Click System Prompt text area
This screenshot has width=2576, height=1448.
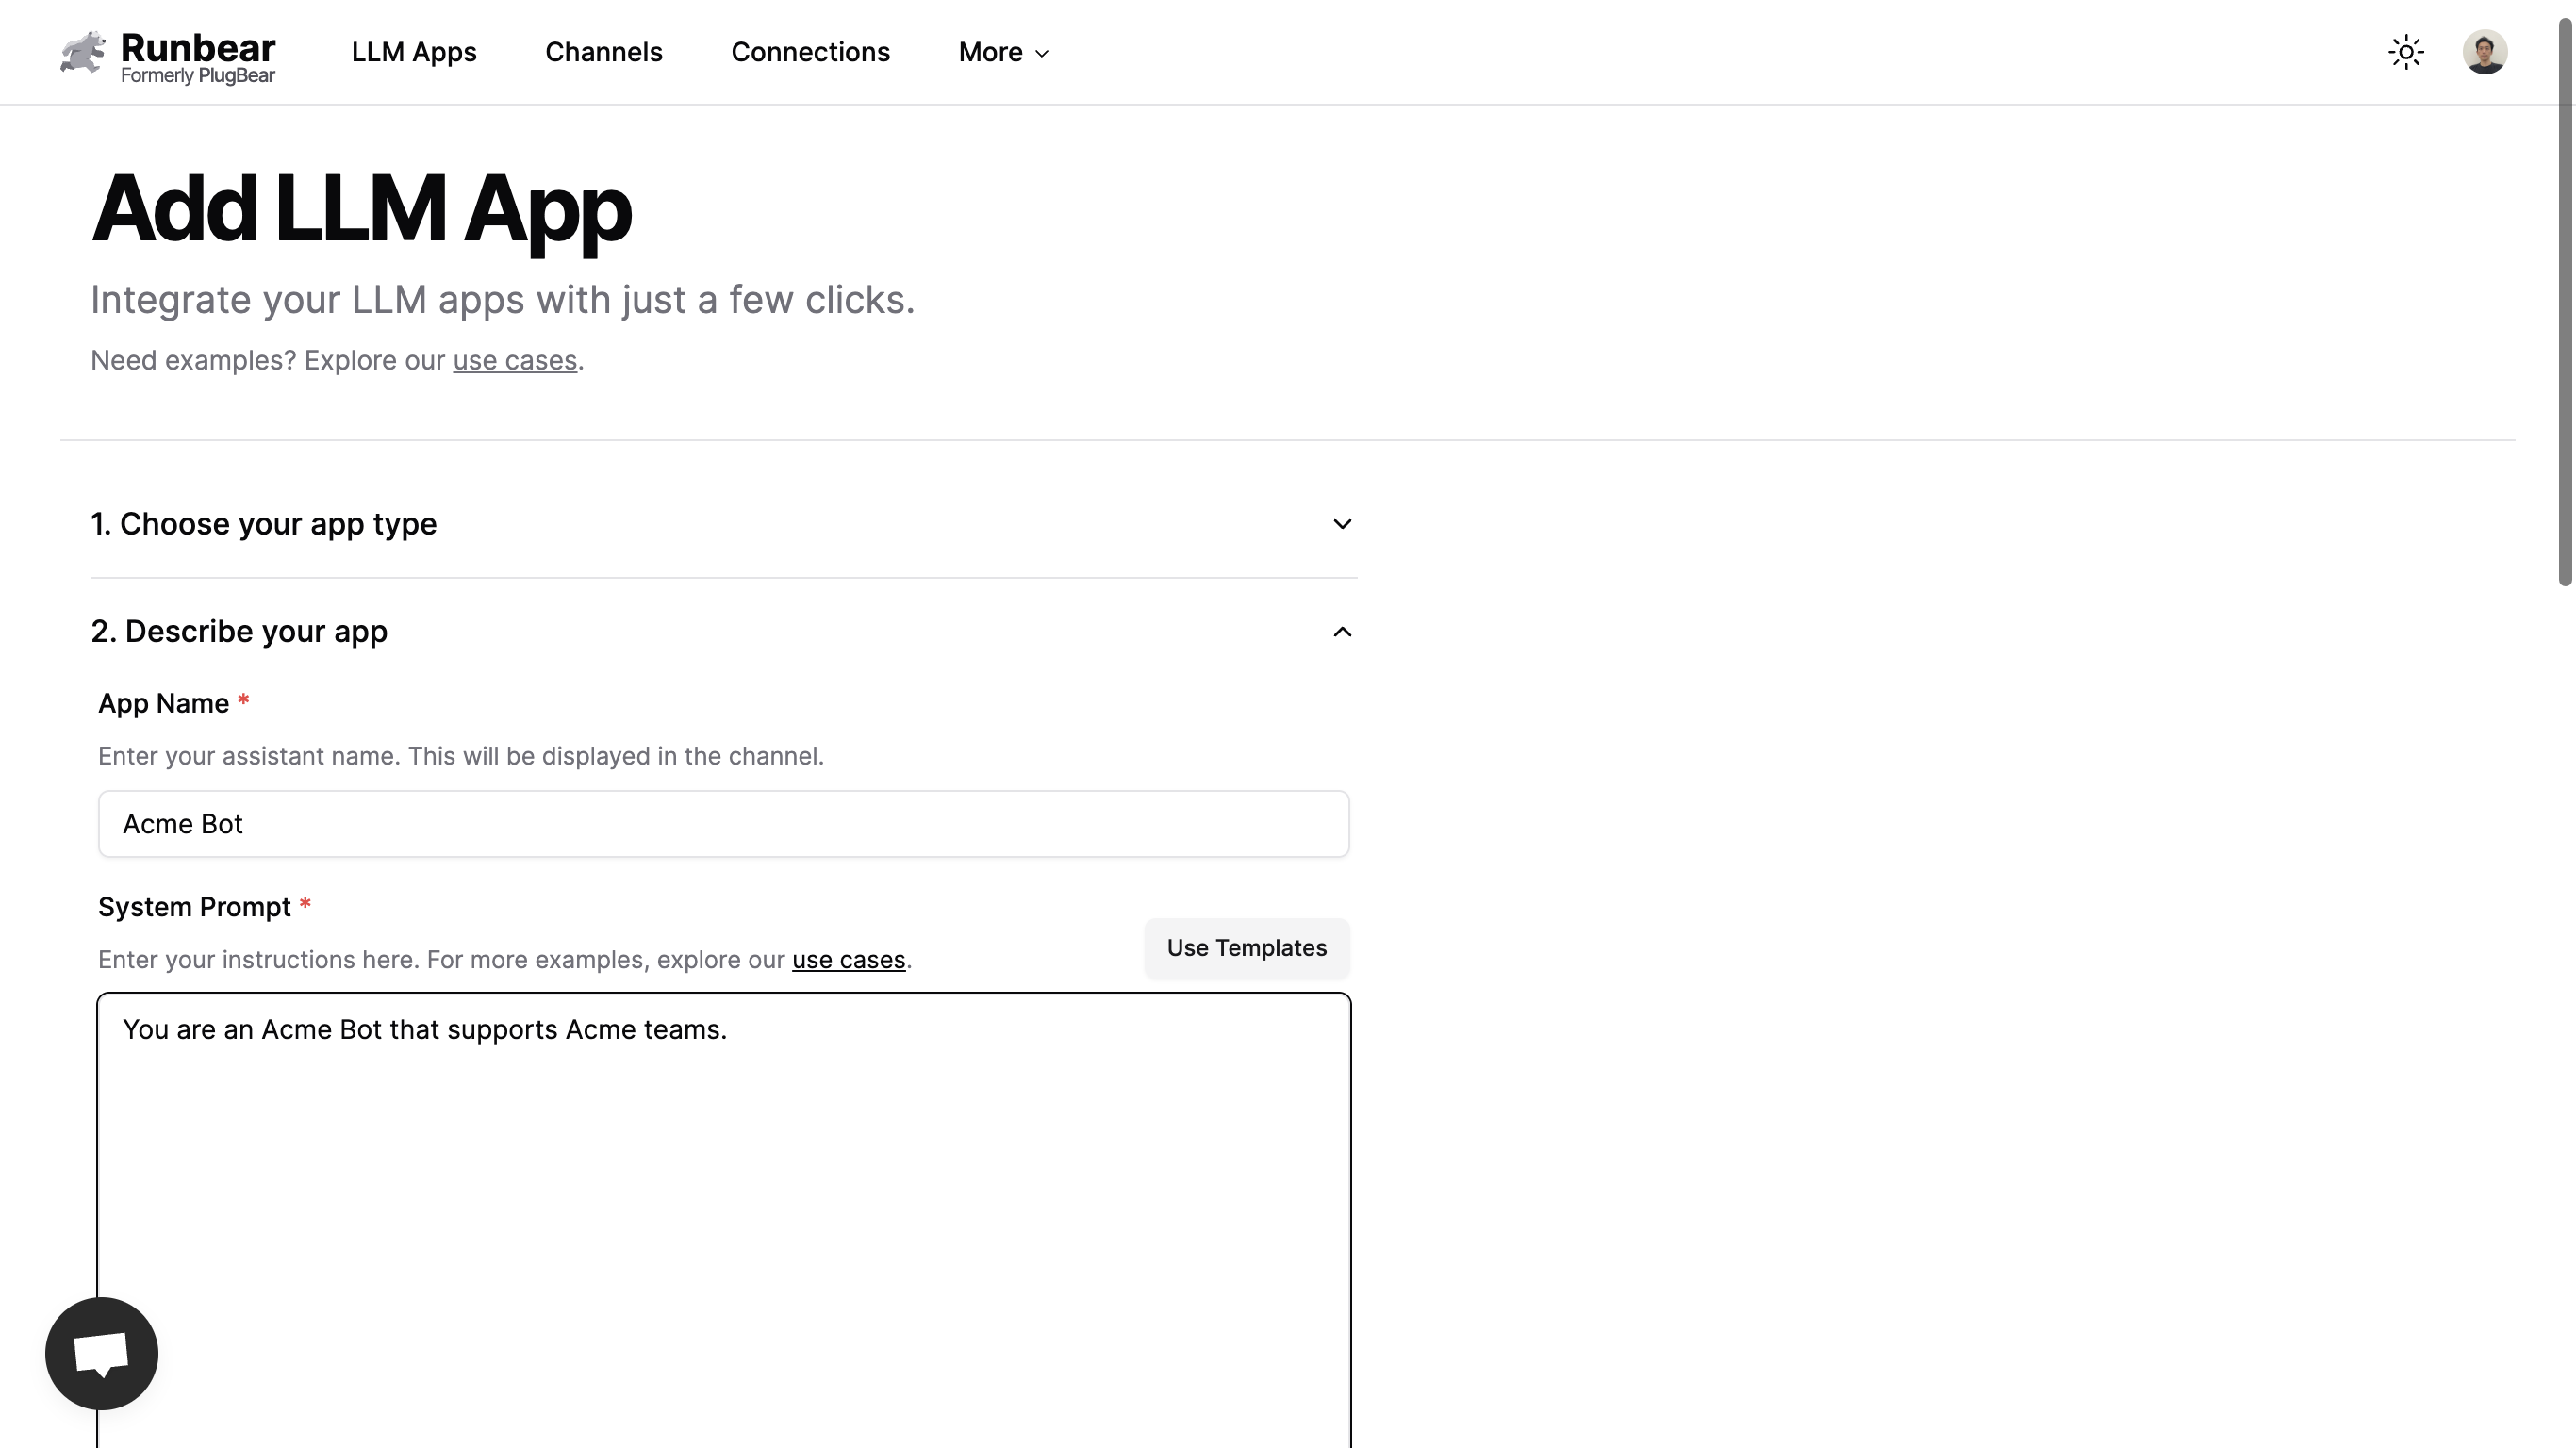723,1220
